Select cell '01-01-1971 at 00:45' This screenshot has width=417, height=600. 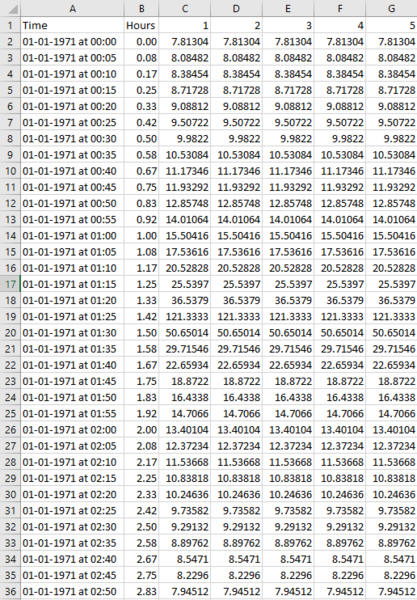(x=72, y=187)
